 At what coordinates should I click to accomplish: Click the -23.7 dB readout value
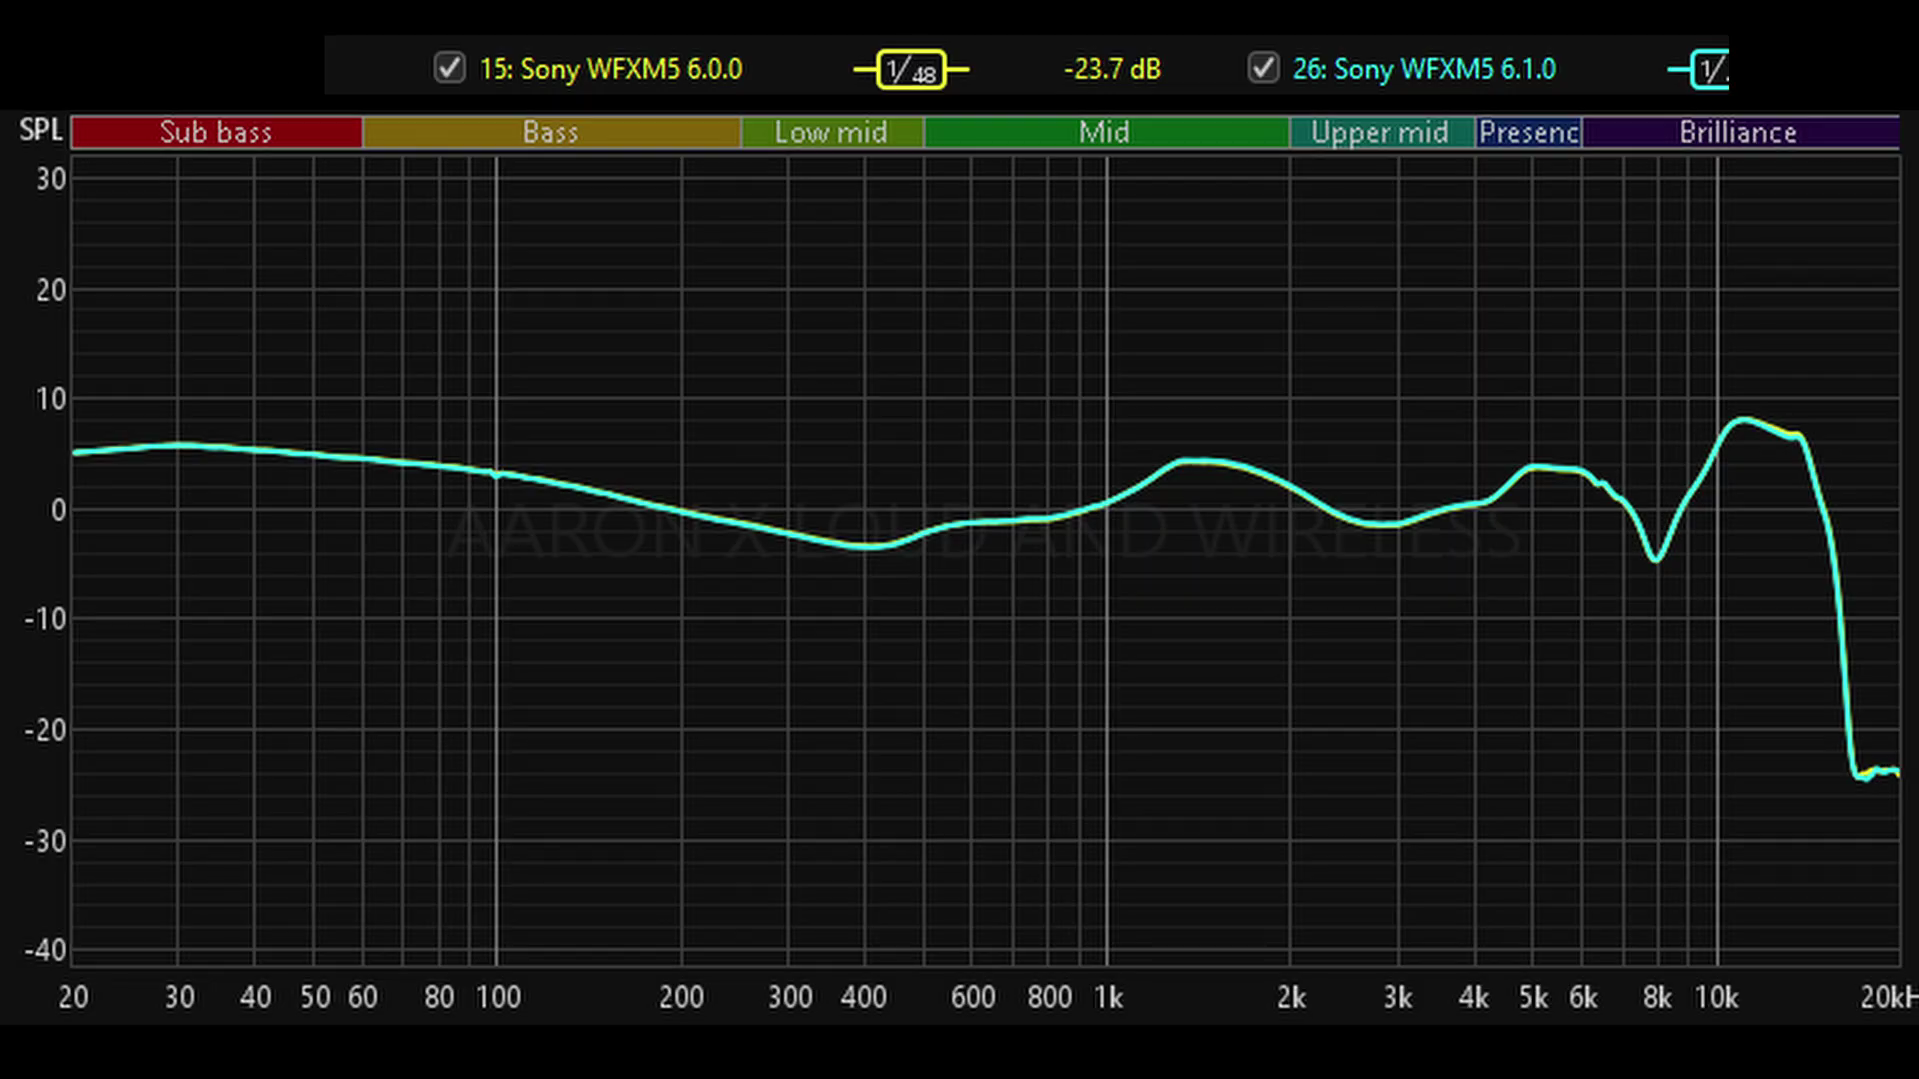[1112, 69]
